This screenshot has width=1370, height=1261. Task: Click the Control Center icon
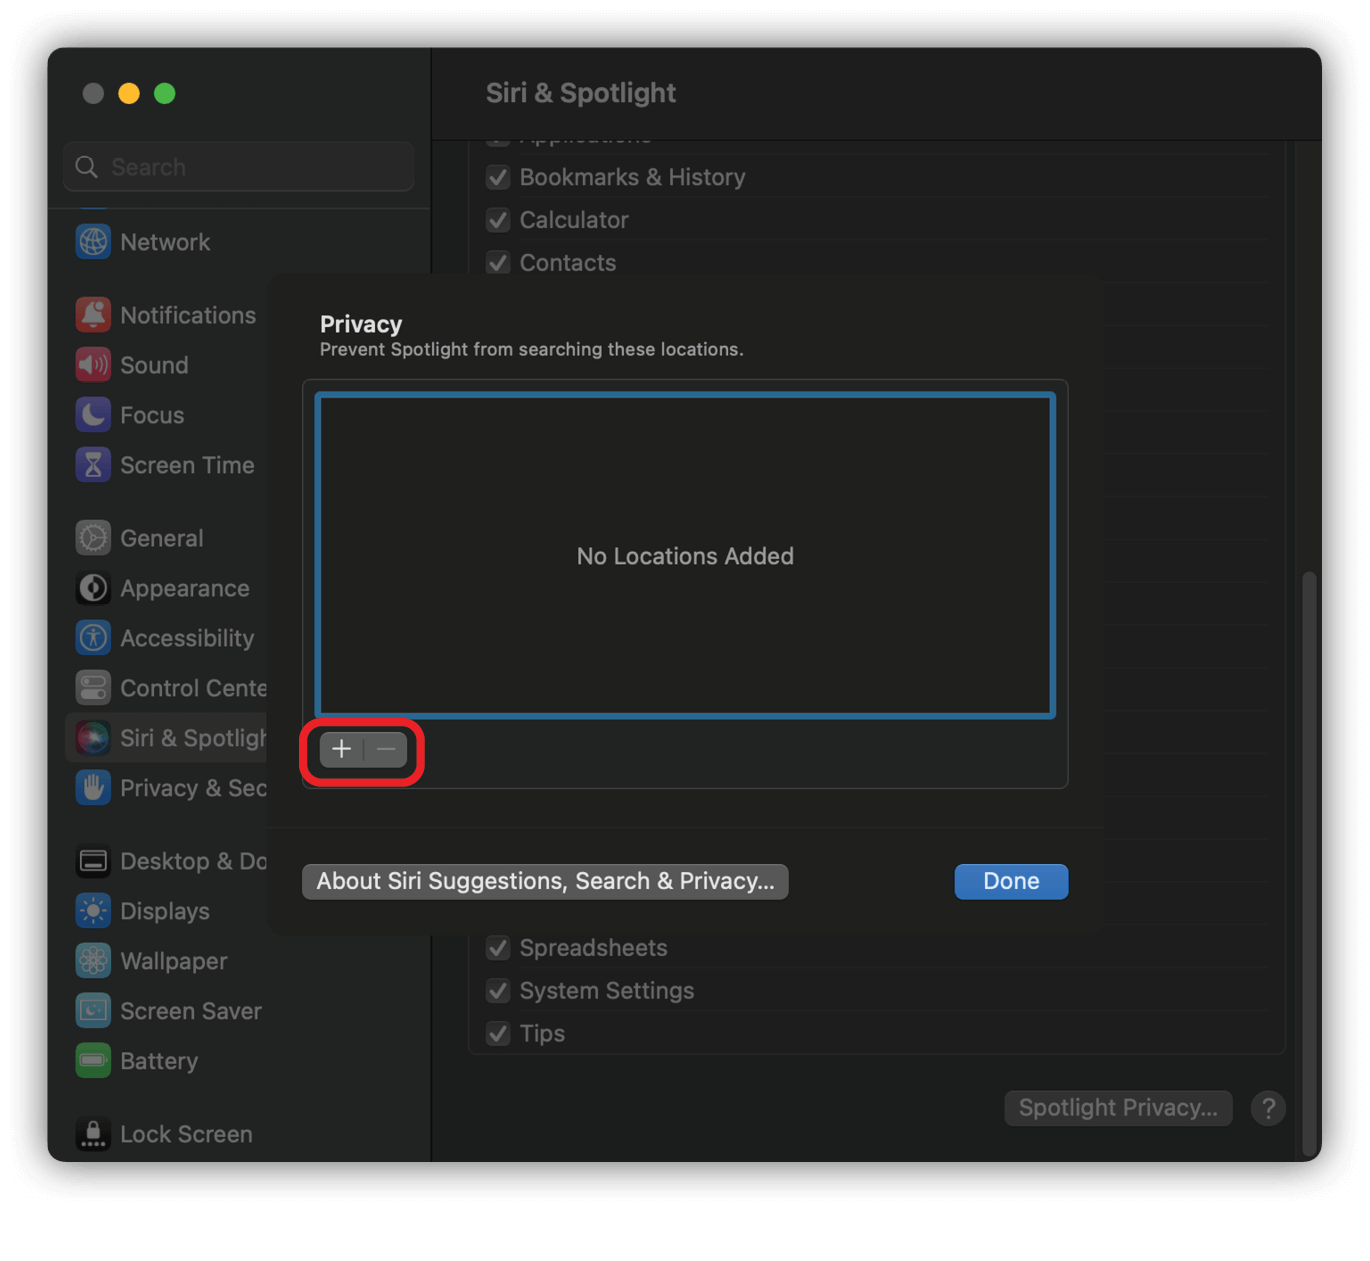click(93, 688)
